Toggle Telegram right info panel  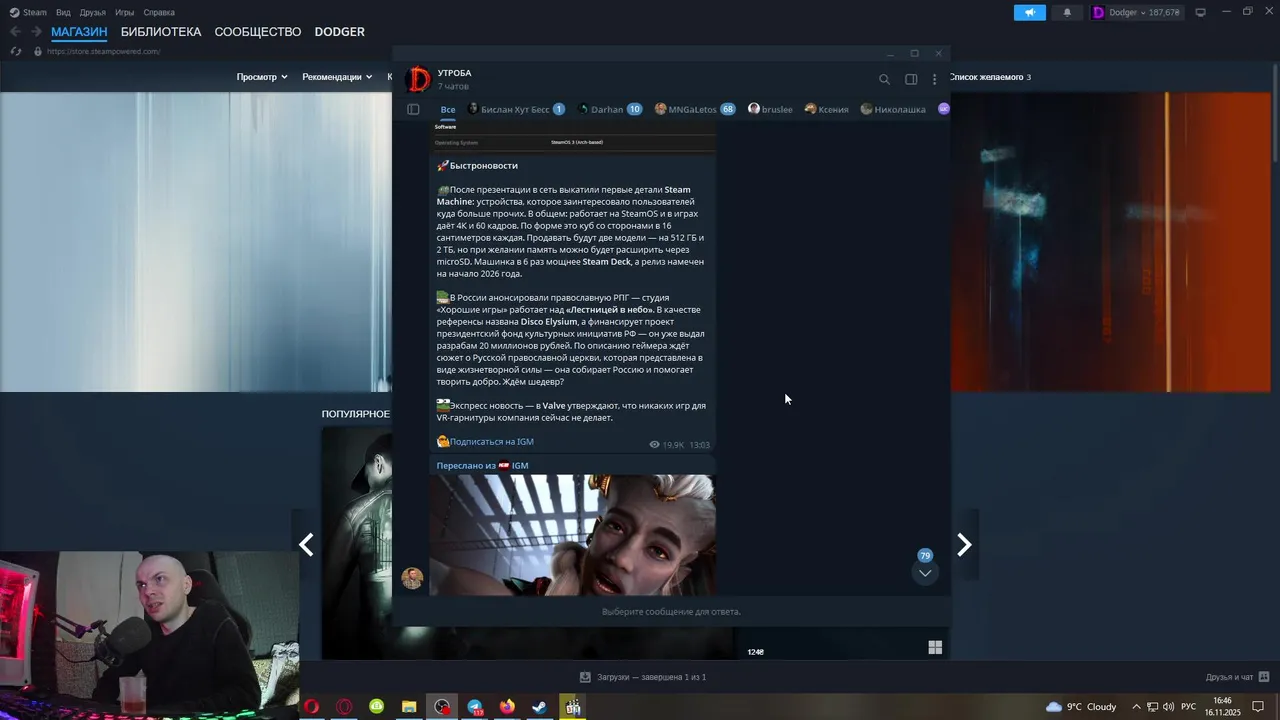point(911,79)
